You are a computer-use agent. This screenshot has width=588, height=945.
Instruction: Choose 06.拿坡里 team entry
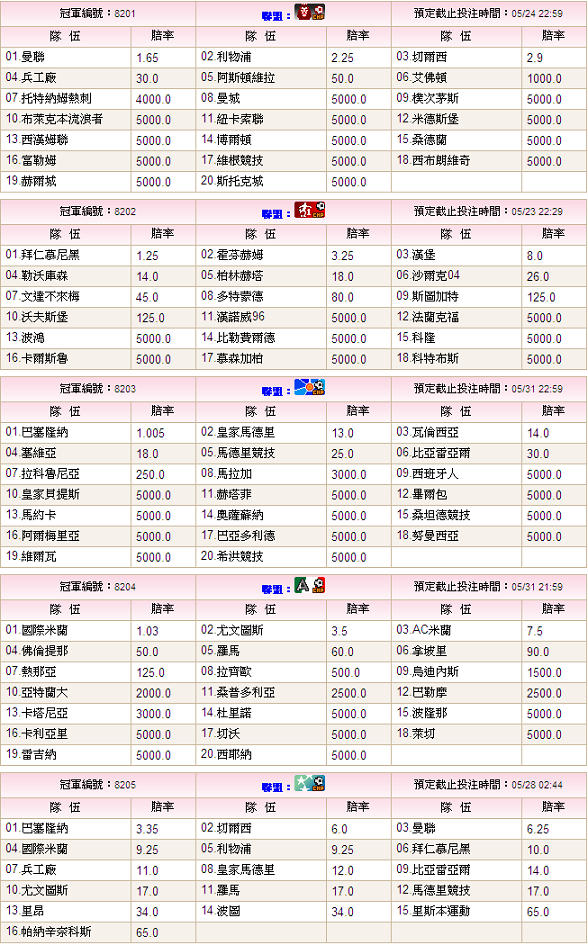422,651
